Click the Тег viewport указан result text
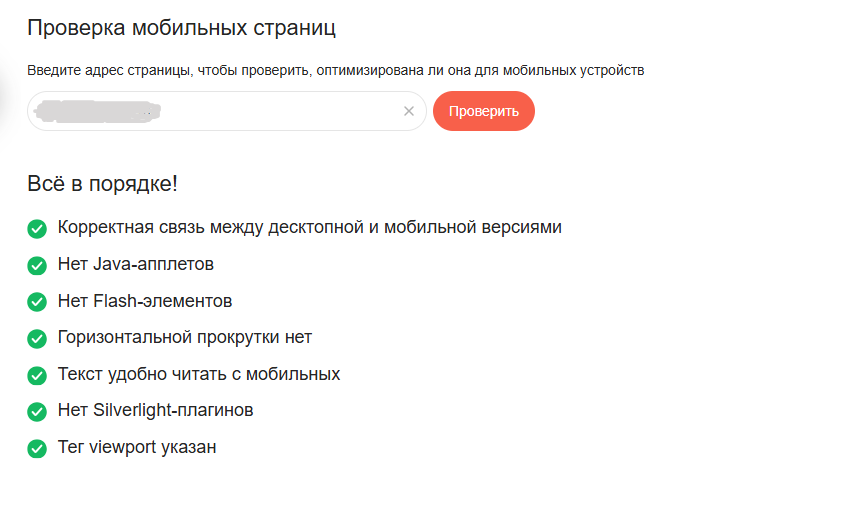Screen dimensions: 847x528 tap(137, 447)
